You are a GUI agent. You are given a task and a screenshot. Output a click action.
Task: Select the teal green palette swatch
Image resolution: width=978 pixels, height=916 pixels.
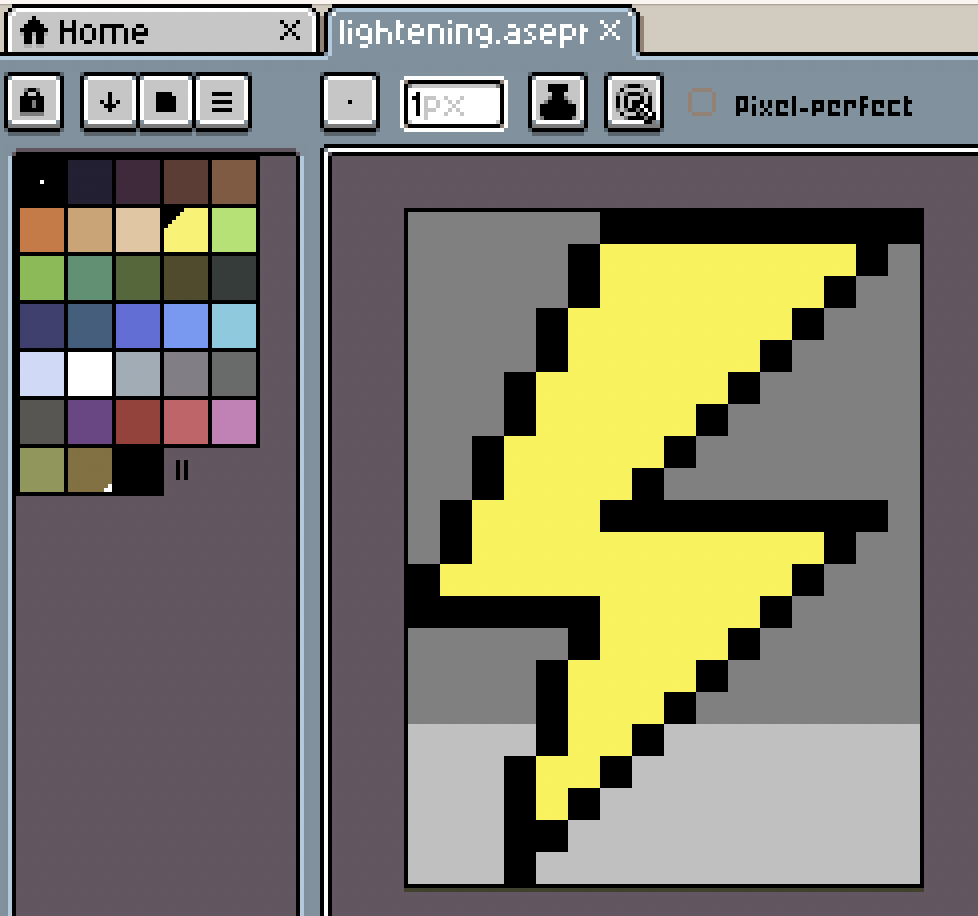90,277
